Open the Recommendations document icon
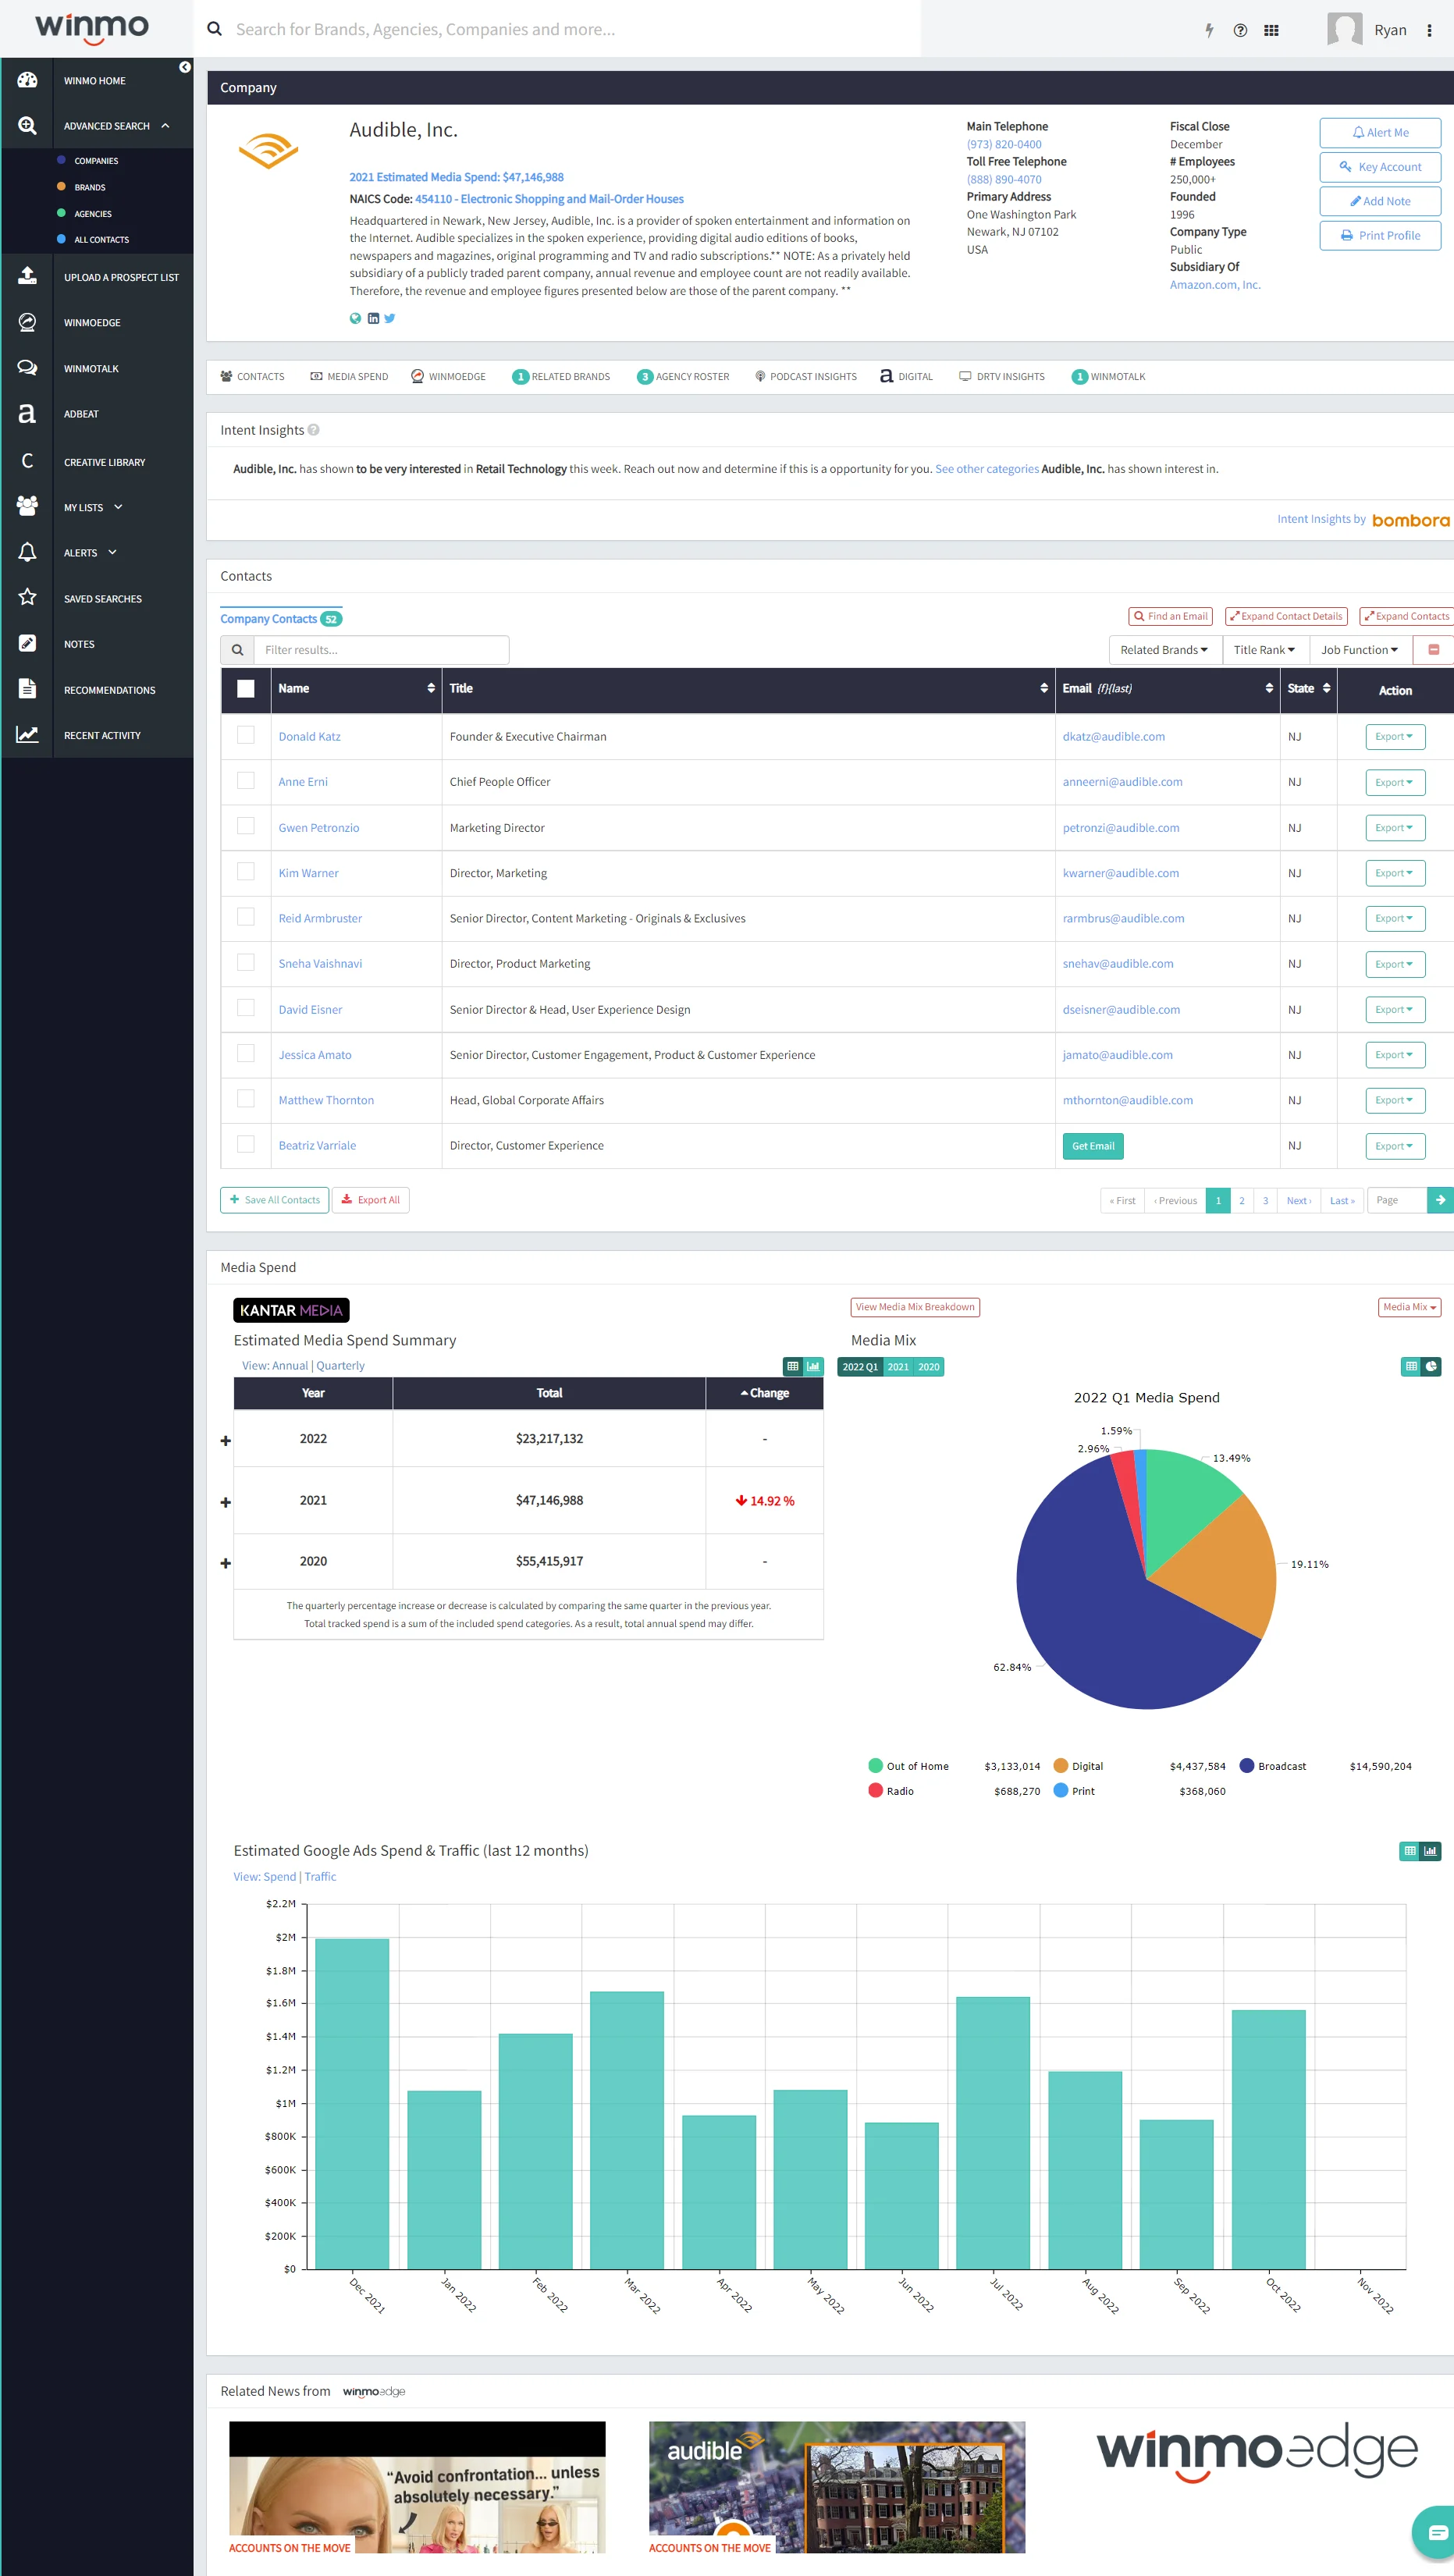This screenshot has width=1454, height=2576. click(x=27, y=689)
